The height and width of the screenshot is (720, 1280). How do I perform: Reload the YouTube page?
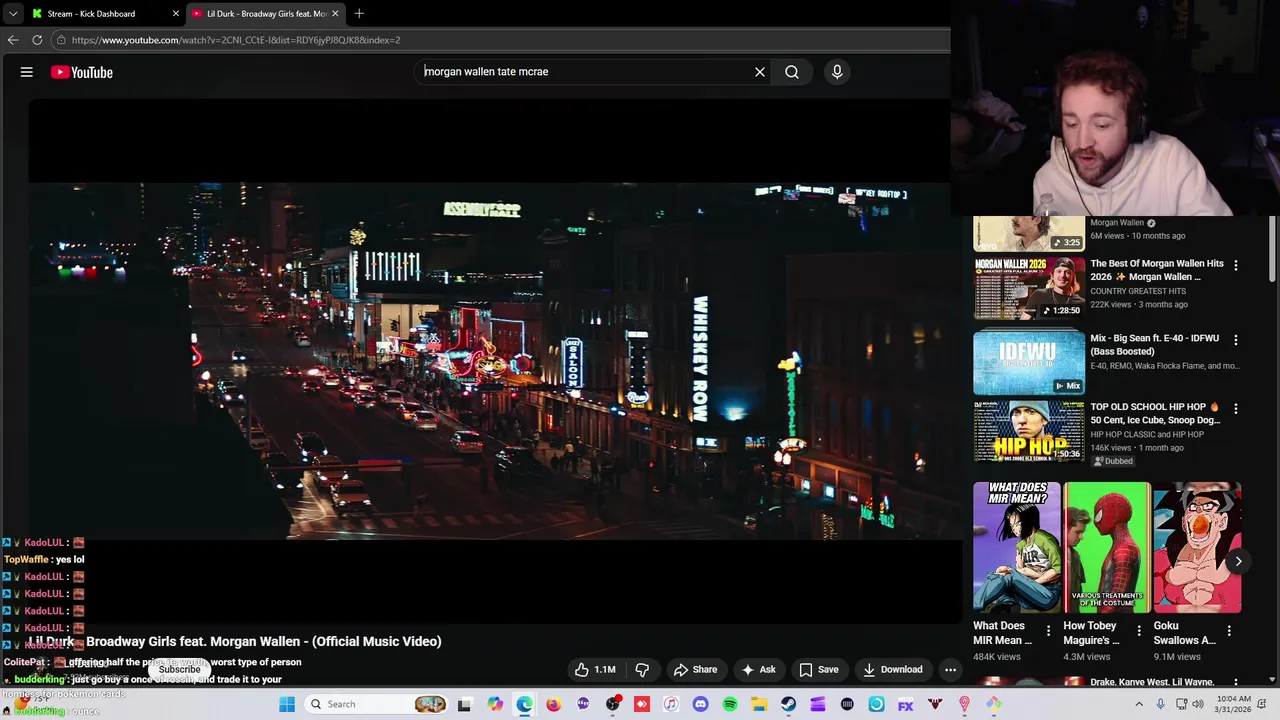pyautogui.click(x=37, y=40)
